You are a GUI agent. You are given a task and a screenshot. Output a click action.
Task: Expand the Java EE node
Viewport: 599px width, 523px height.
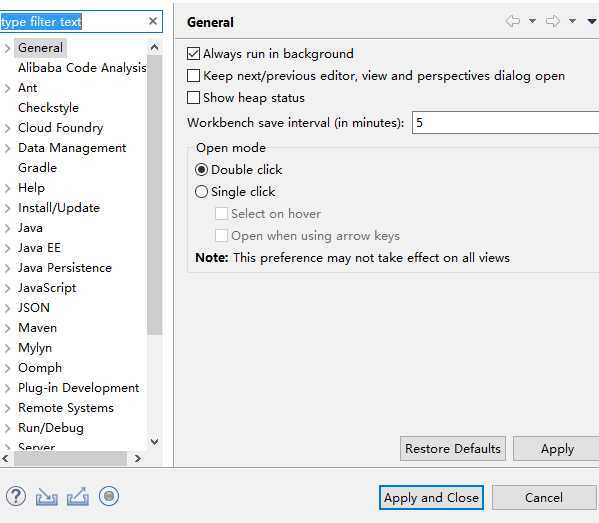[7, 248]
